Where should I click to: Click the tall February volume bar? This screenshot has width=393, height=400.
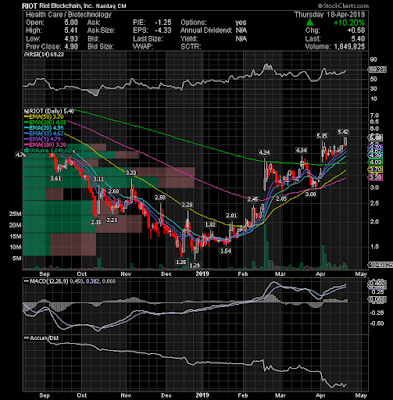(266, 247)
